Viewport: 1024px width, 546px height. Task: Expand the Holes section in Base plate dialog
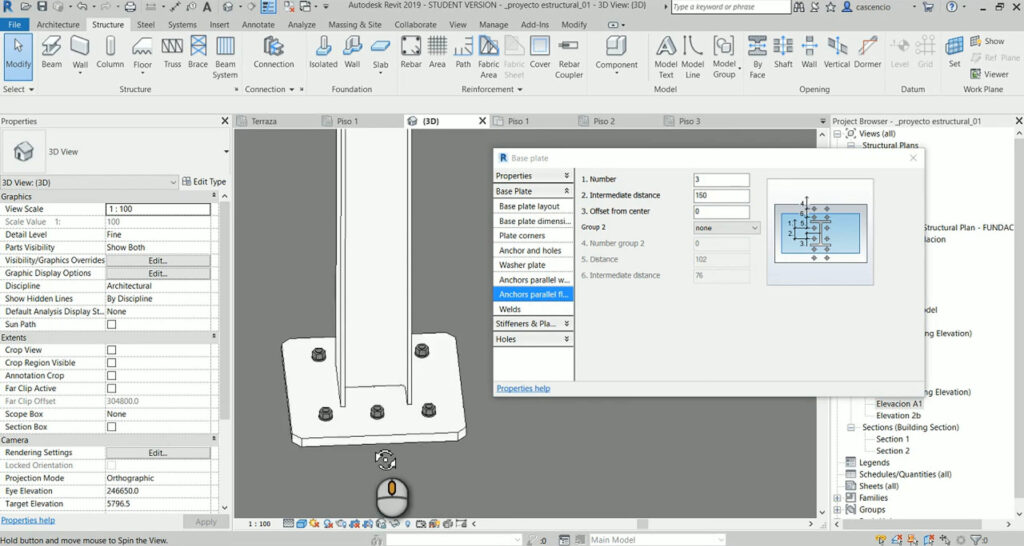(533, 339)
